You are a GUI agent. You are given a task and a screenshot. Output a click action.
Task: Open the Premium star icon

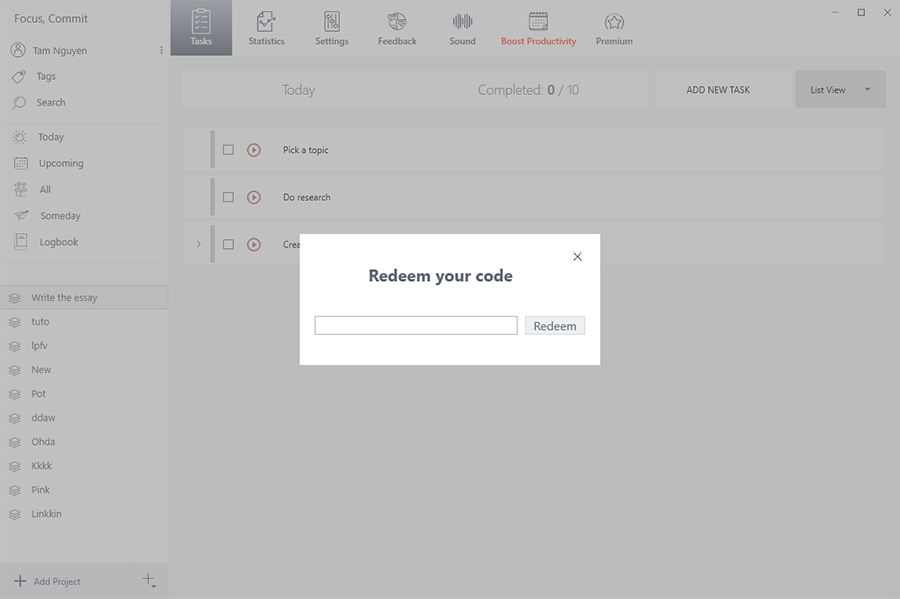[614, 22]
